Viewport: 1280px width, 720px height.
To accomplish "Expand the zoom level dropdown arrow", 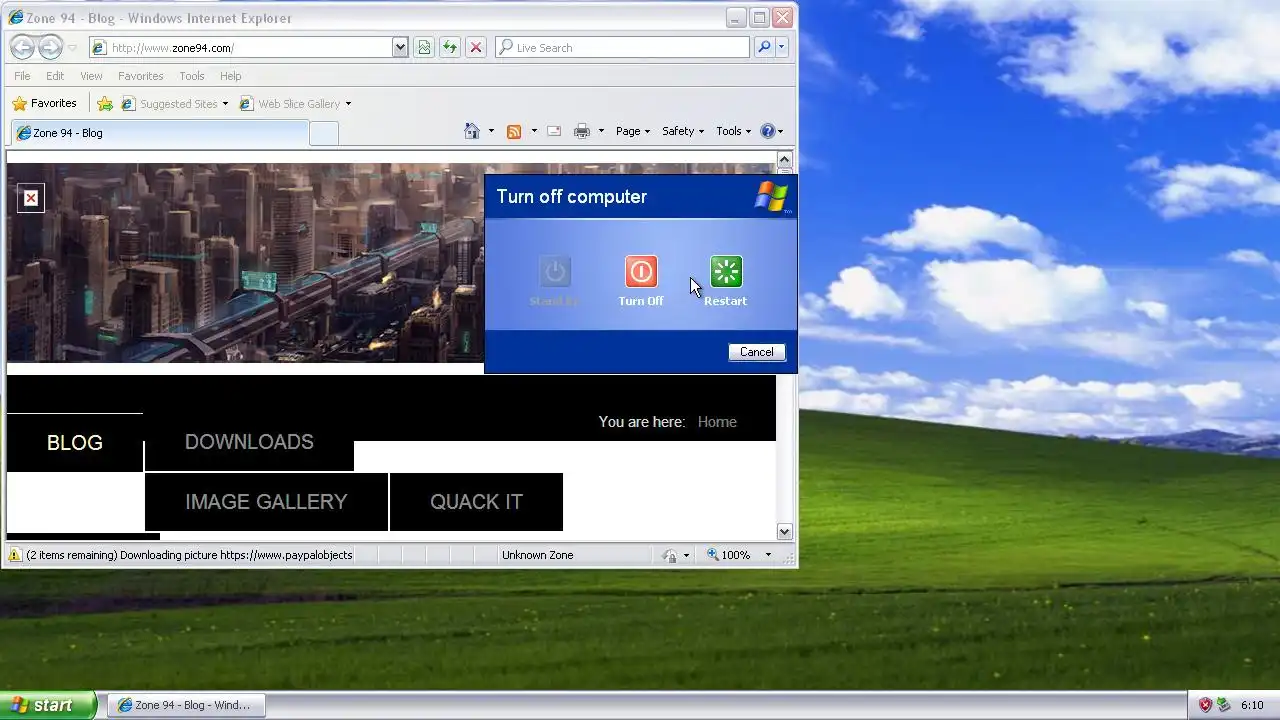I will coord(768,555).
